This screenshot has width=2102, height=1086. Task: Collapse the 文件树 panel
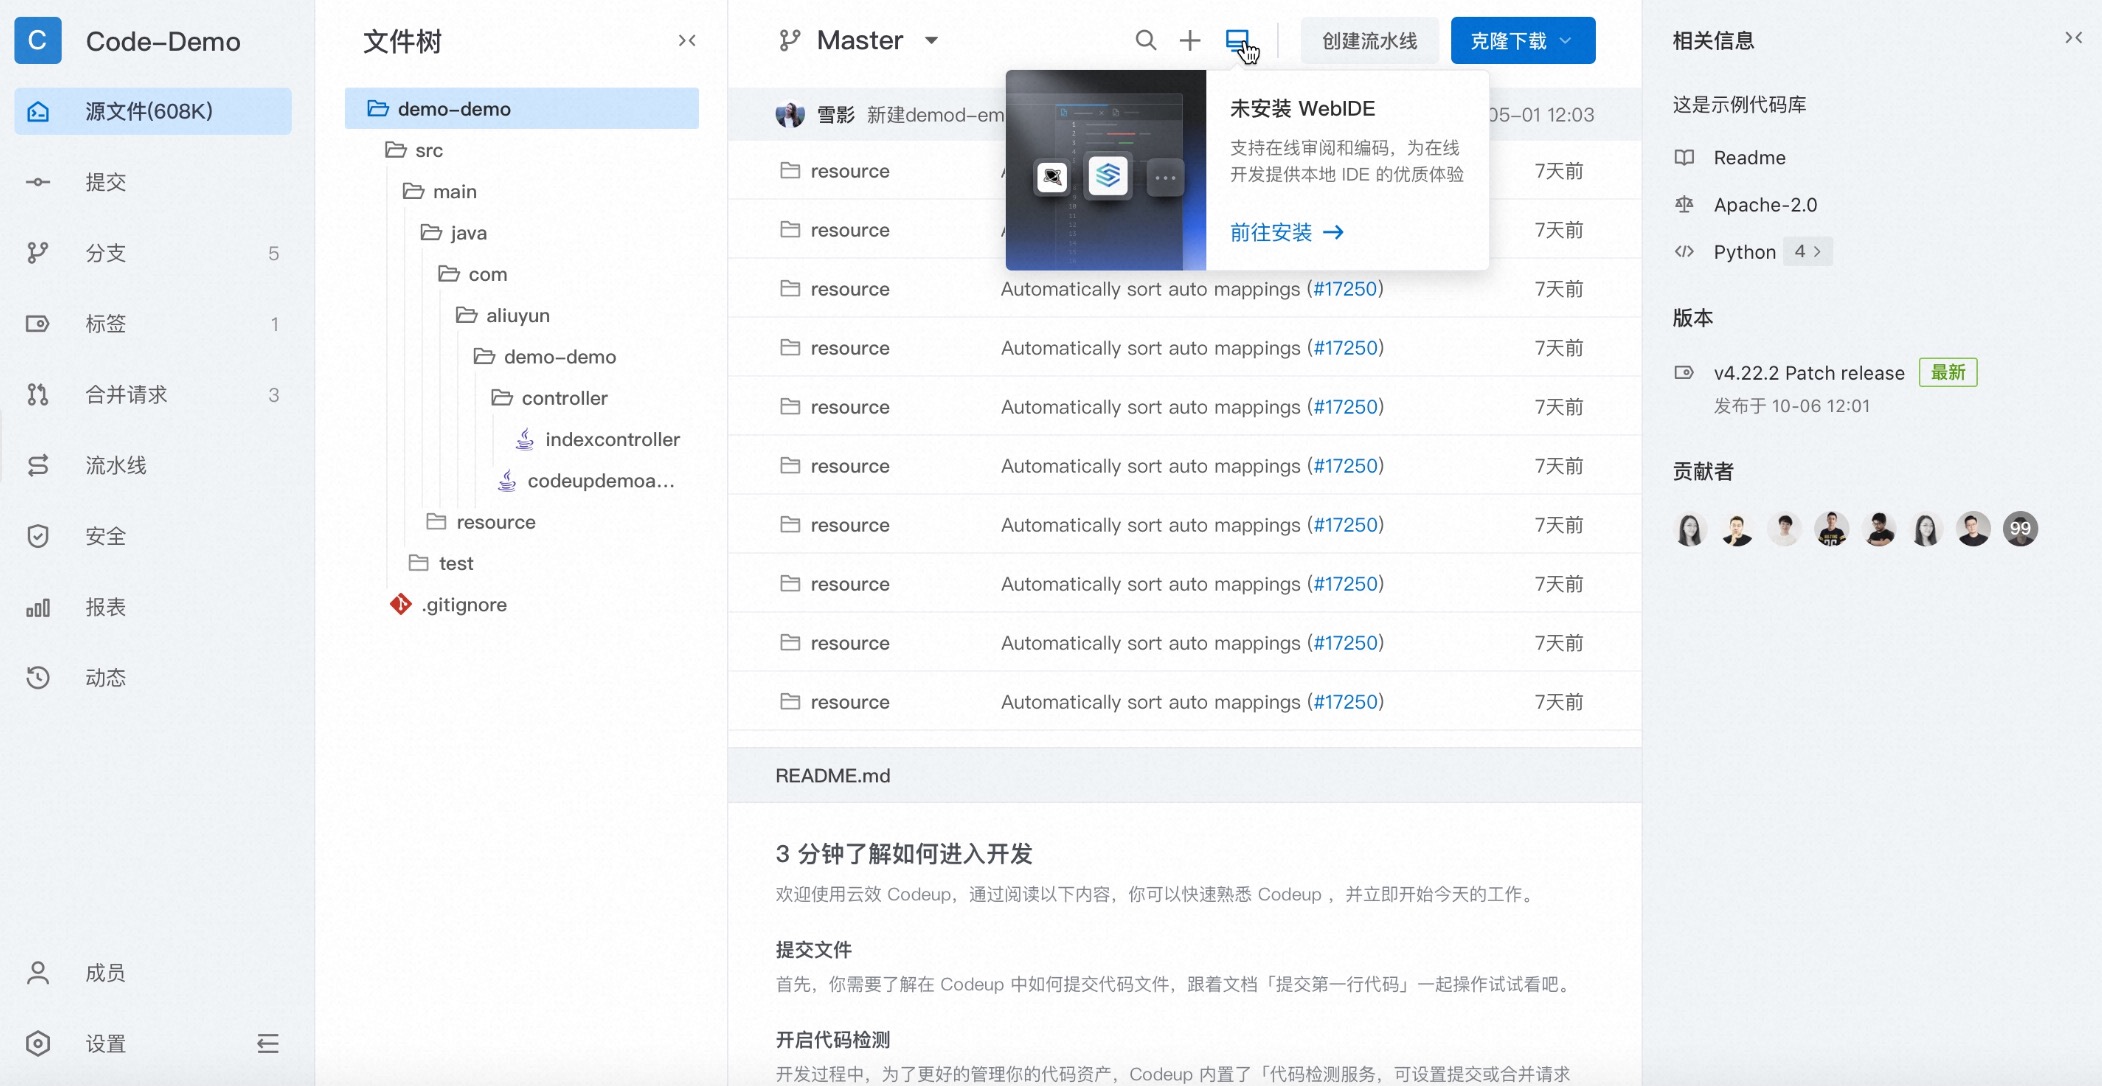(687, 41)
